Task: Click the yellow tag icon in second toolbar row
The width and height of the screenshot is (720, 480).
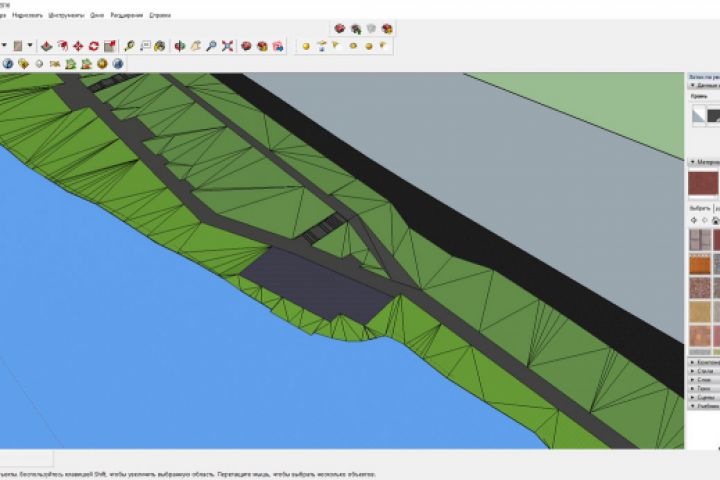Action: tap(23, 64)
